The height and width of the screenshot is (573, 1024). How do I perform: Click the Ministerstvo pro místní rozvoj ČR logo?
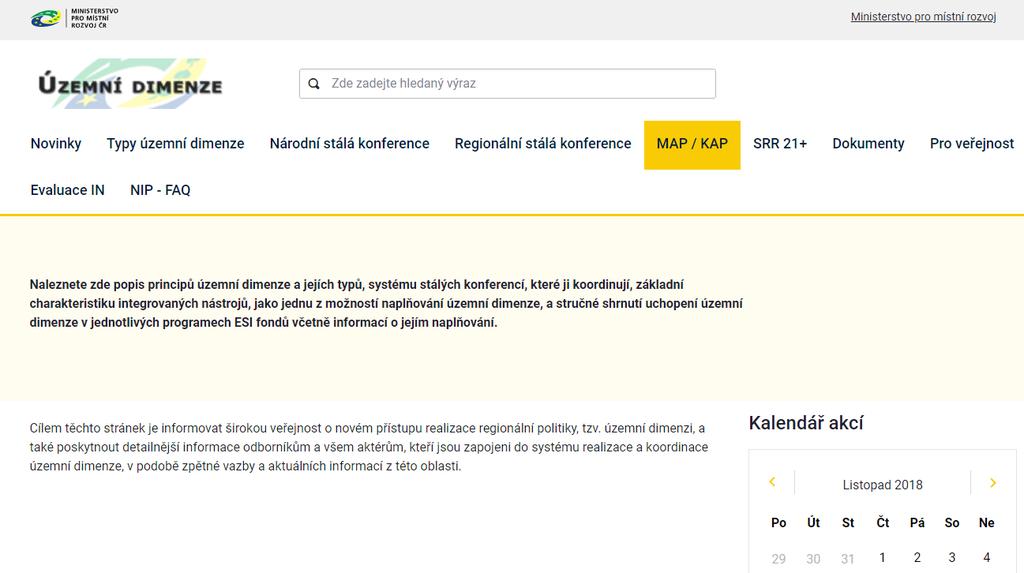point(74,18)
